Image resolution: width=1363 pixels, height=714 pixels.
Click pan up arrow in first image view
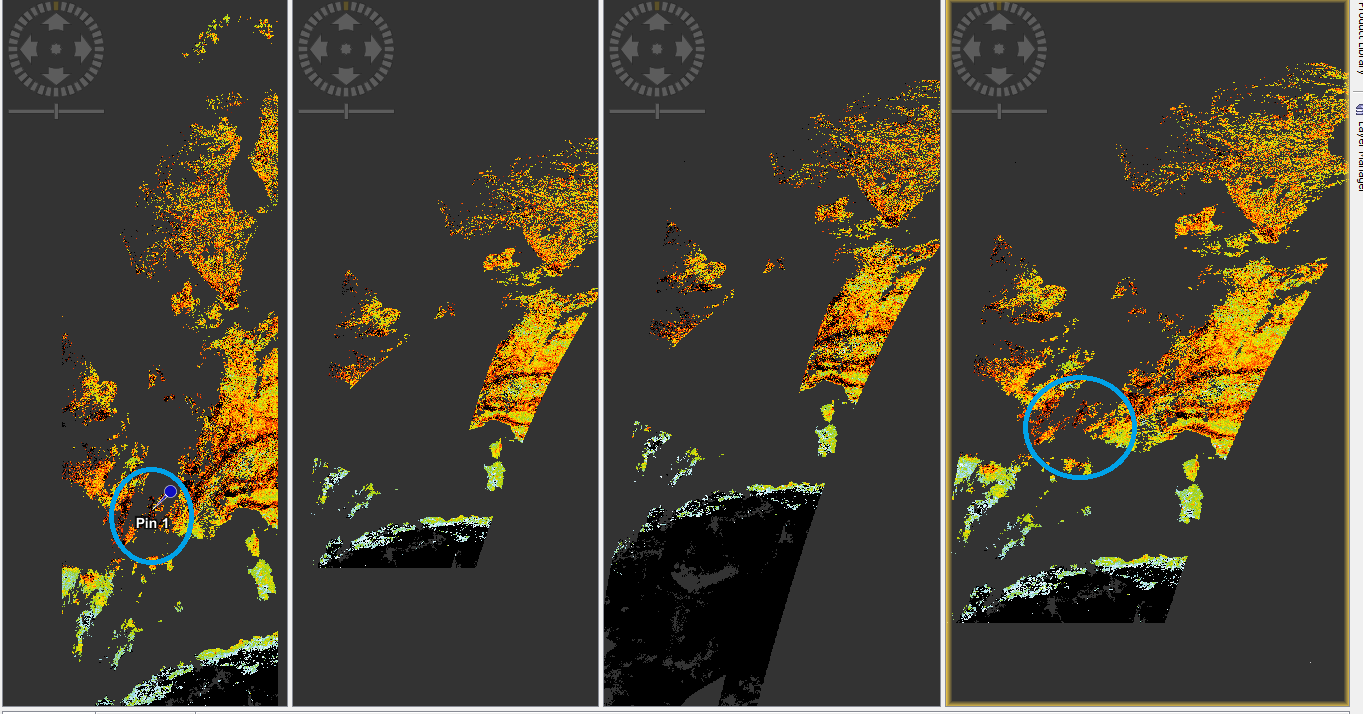click(56, 20)
